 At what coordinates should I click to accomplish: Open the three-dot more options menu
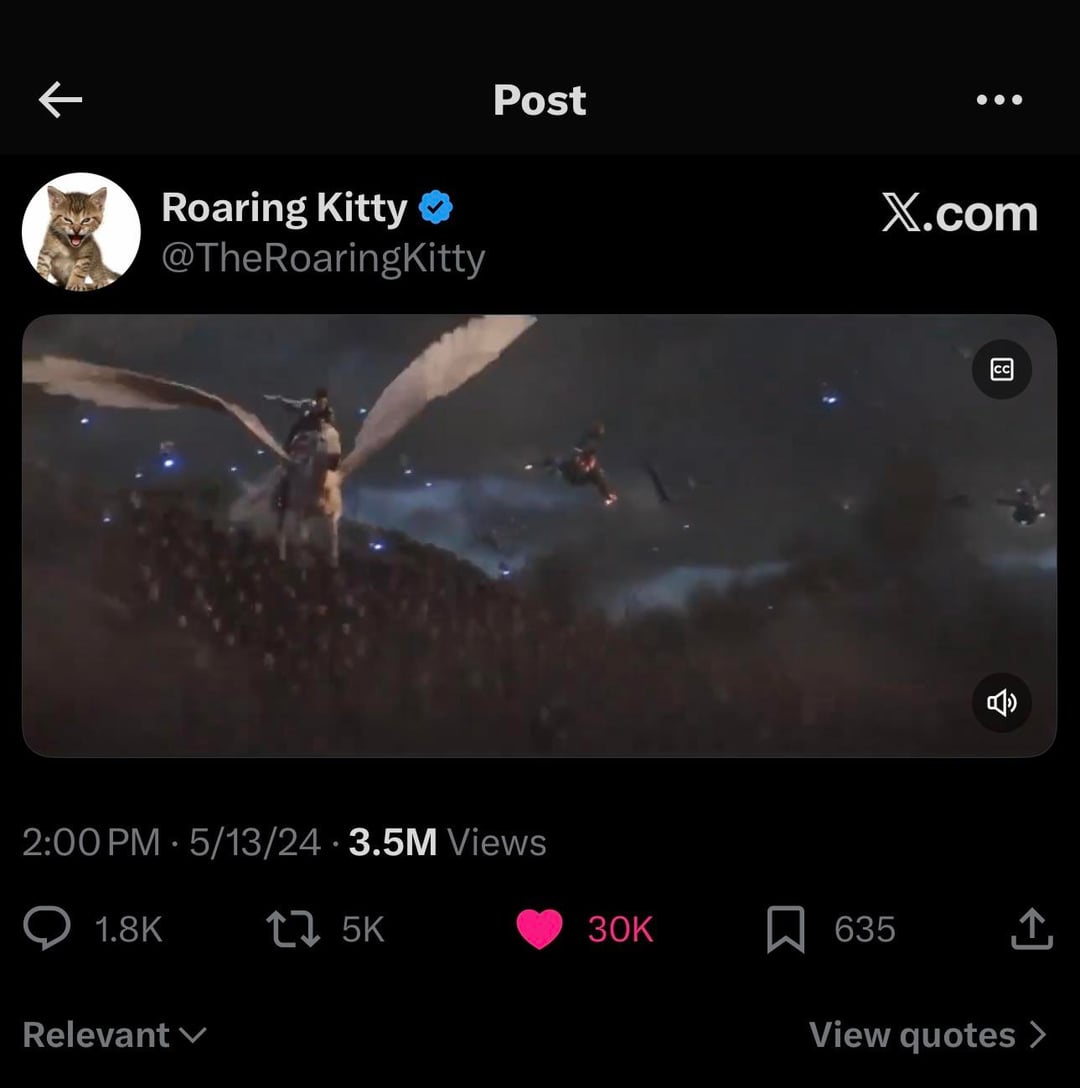[999, 100]
